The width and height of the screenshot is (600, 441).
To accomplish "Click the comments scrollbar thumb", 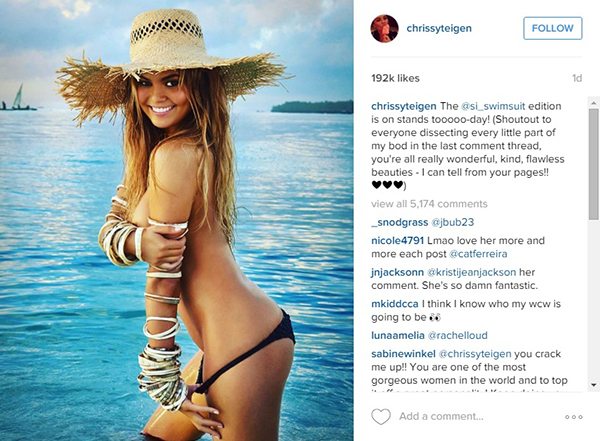I will click(x=593, y=164).
